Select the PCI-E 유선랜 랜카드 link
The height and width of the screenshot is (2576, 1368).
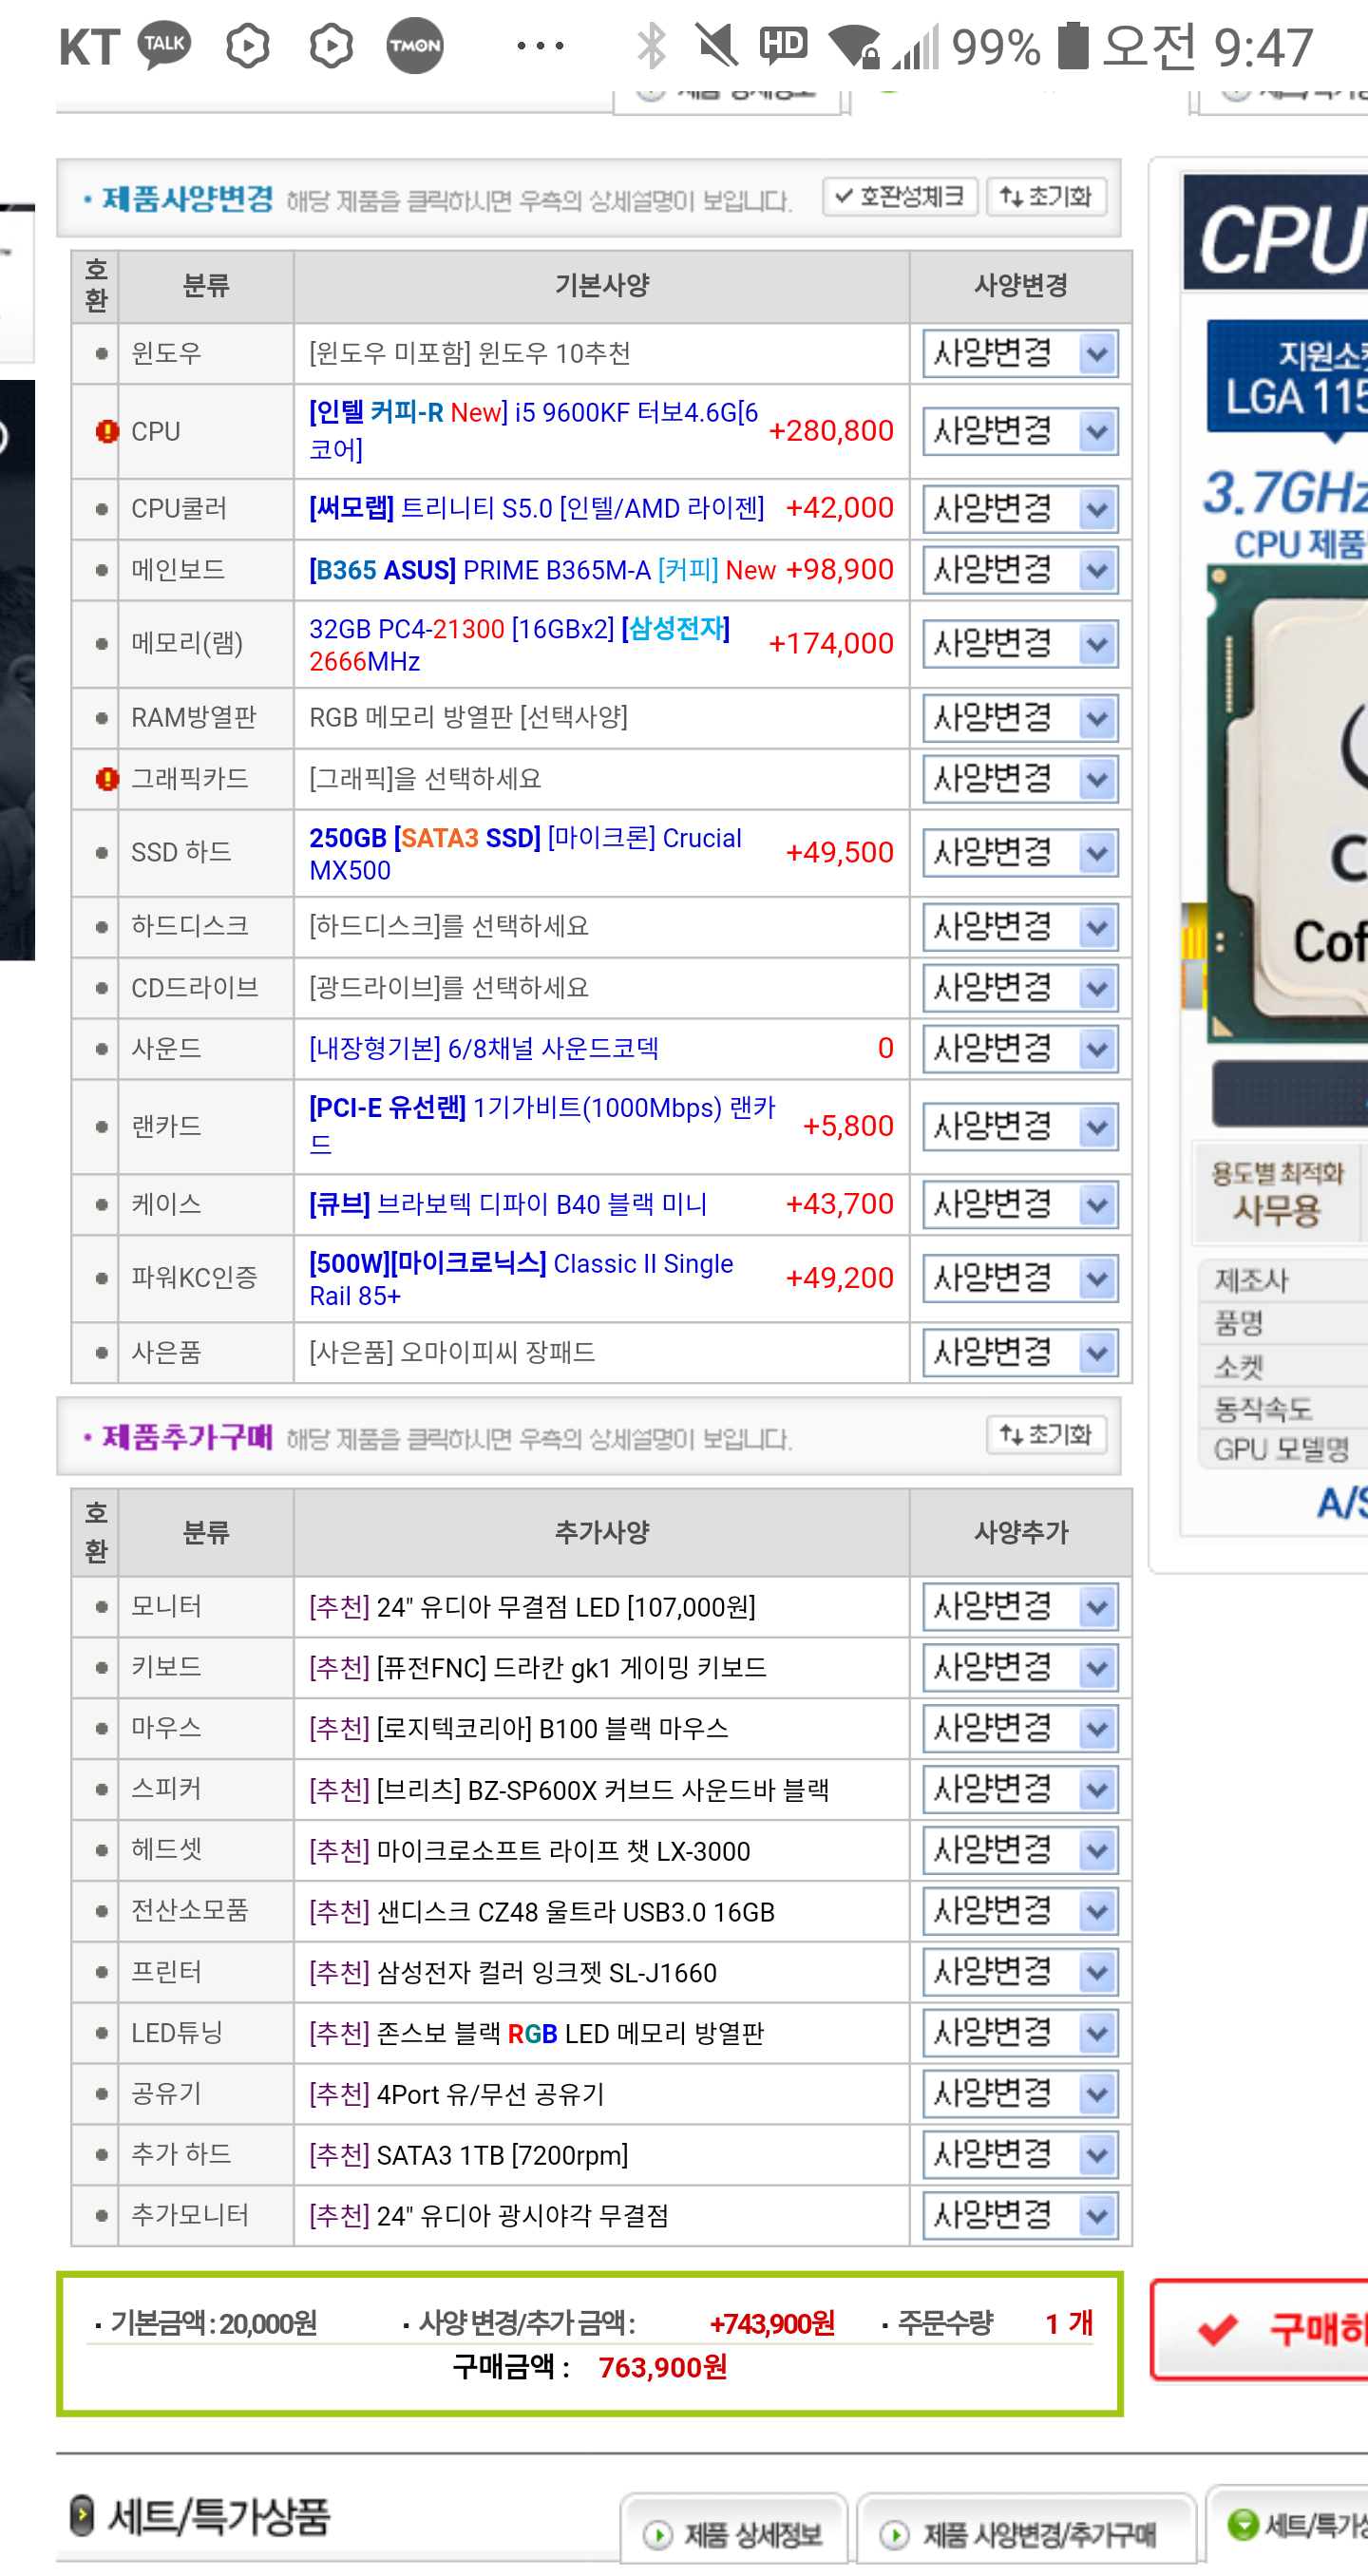tap(543, 1126)
